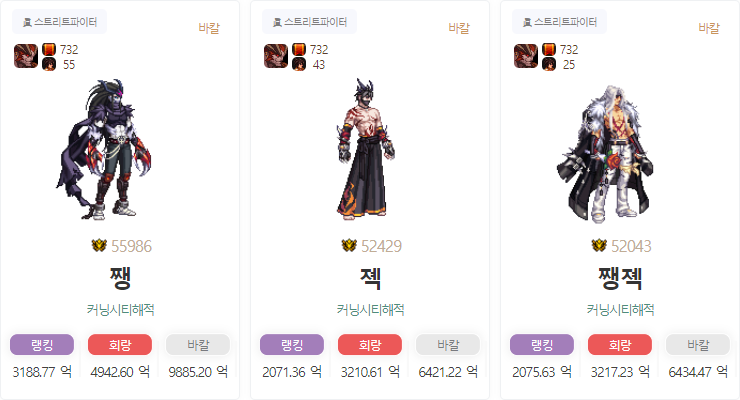Open the 커닝시티해적 guild link under 쨍
The width and height of the screenshot is (740, 400).
point(120,310)
